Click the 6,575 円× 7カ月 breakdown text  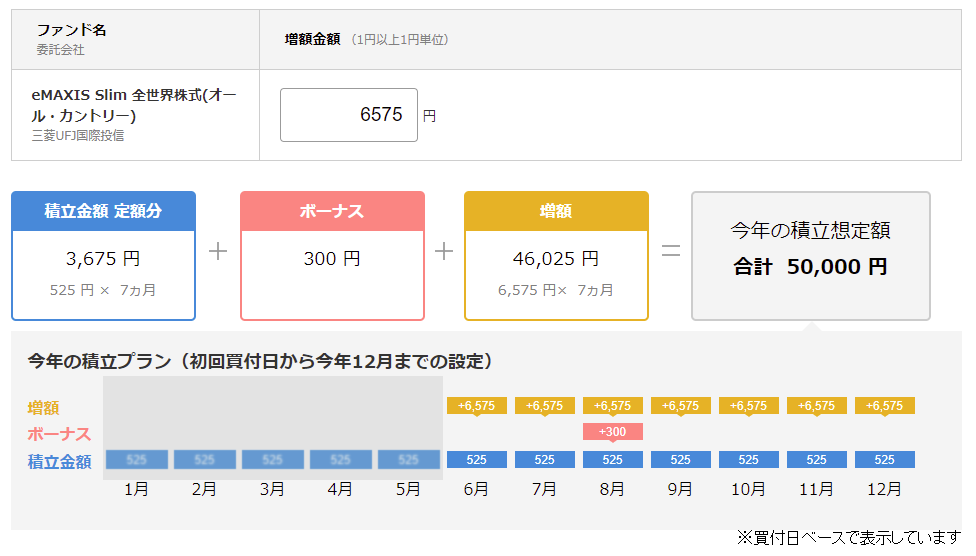(556, 290)
